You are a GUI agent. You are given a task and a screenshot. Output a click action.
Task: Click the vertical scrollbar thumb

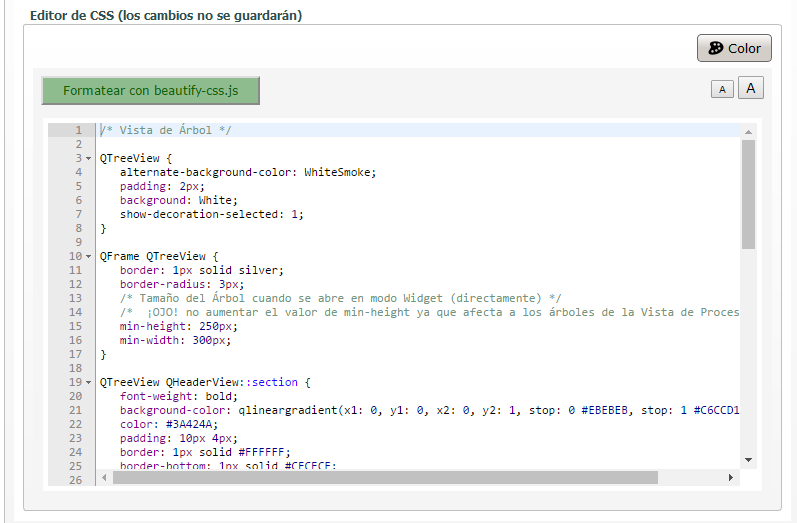(748, 195)
